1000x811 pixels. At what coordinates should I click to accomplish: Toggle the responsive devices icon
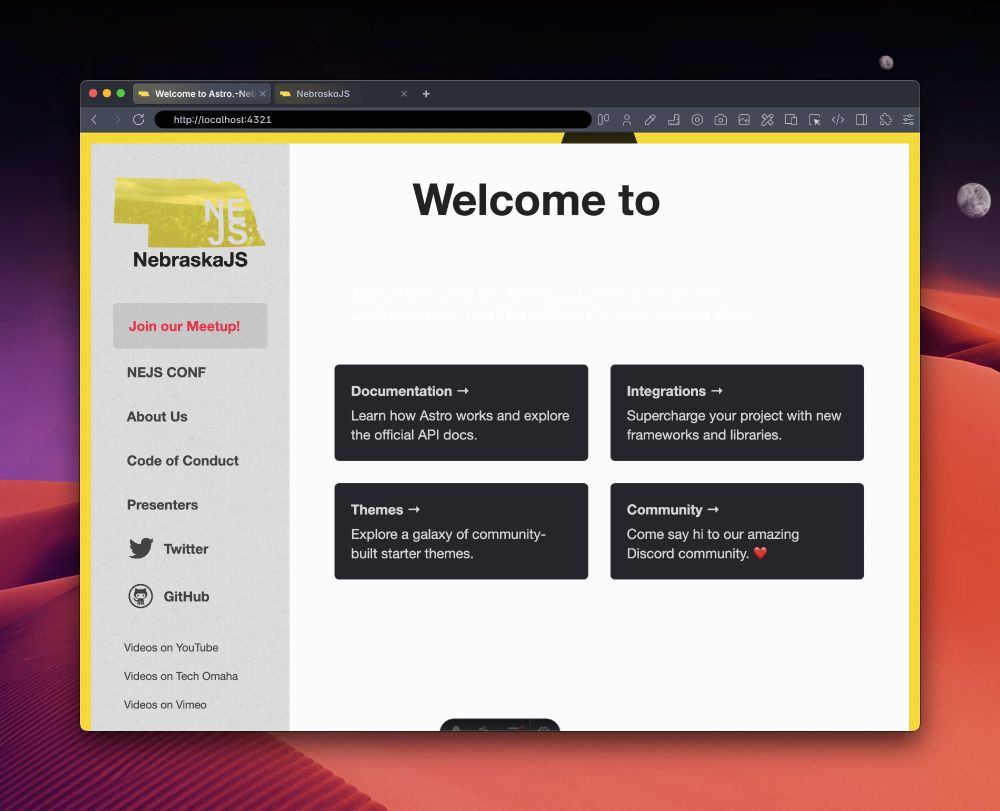point(791,119)
